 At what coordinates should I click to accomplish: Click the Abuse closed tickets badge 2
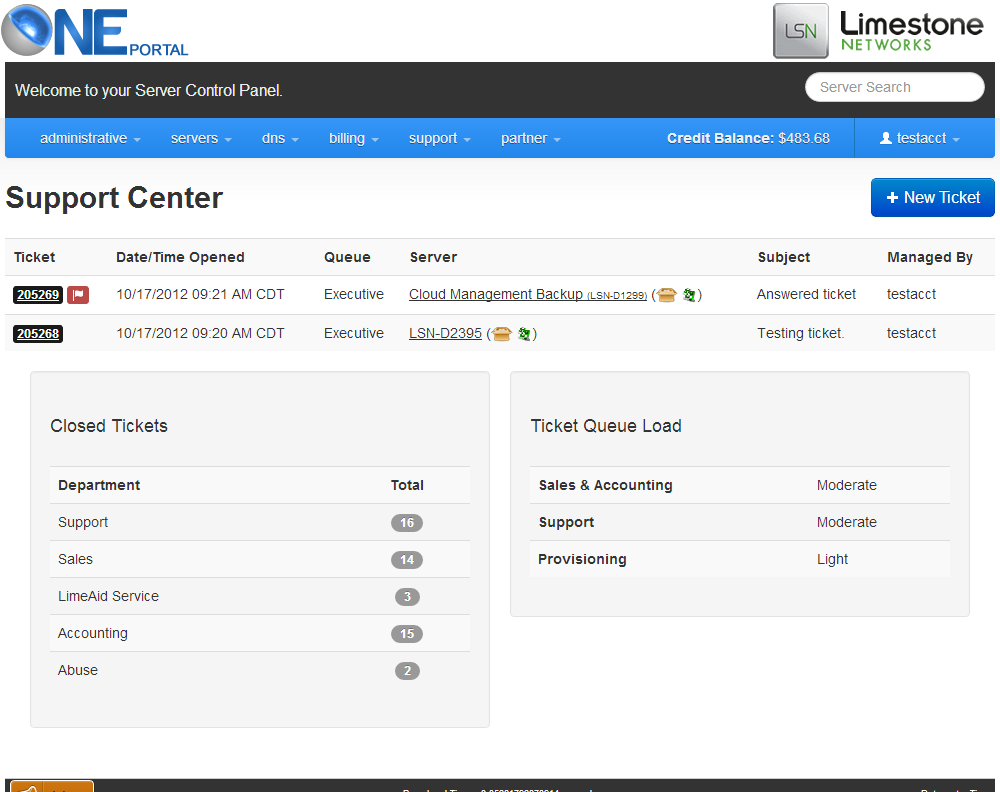pyautogui.click(x=407, y=671)
